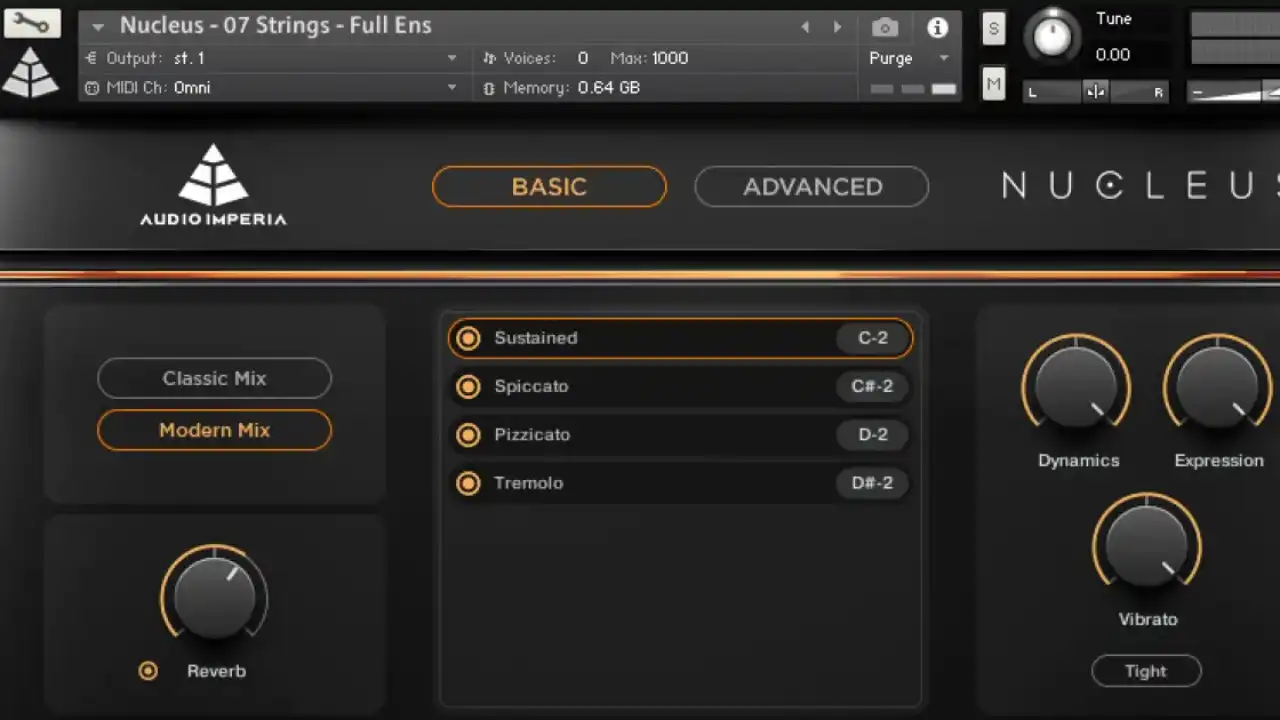Select the BASIC tab
This screenshot has width=1280, height=720.
coord(549,187)
